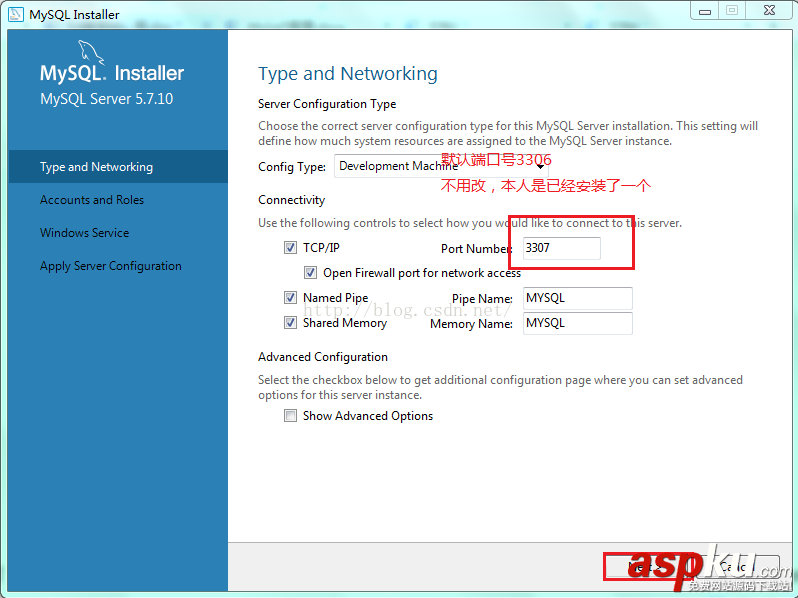Image resolution: width=798 pixels, height=598 pixels.
Task: Toggle the TCP/IP checkbox
Action: 290,248
